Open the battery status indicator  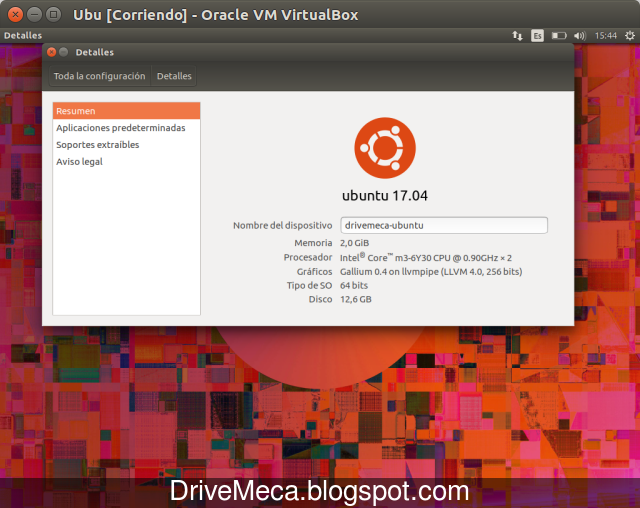559,36
